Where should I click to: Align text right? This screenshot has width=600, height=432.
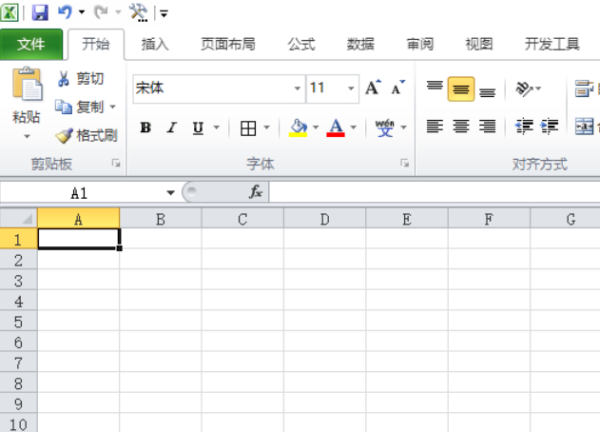pos(487,126)
